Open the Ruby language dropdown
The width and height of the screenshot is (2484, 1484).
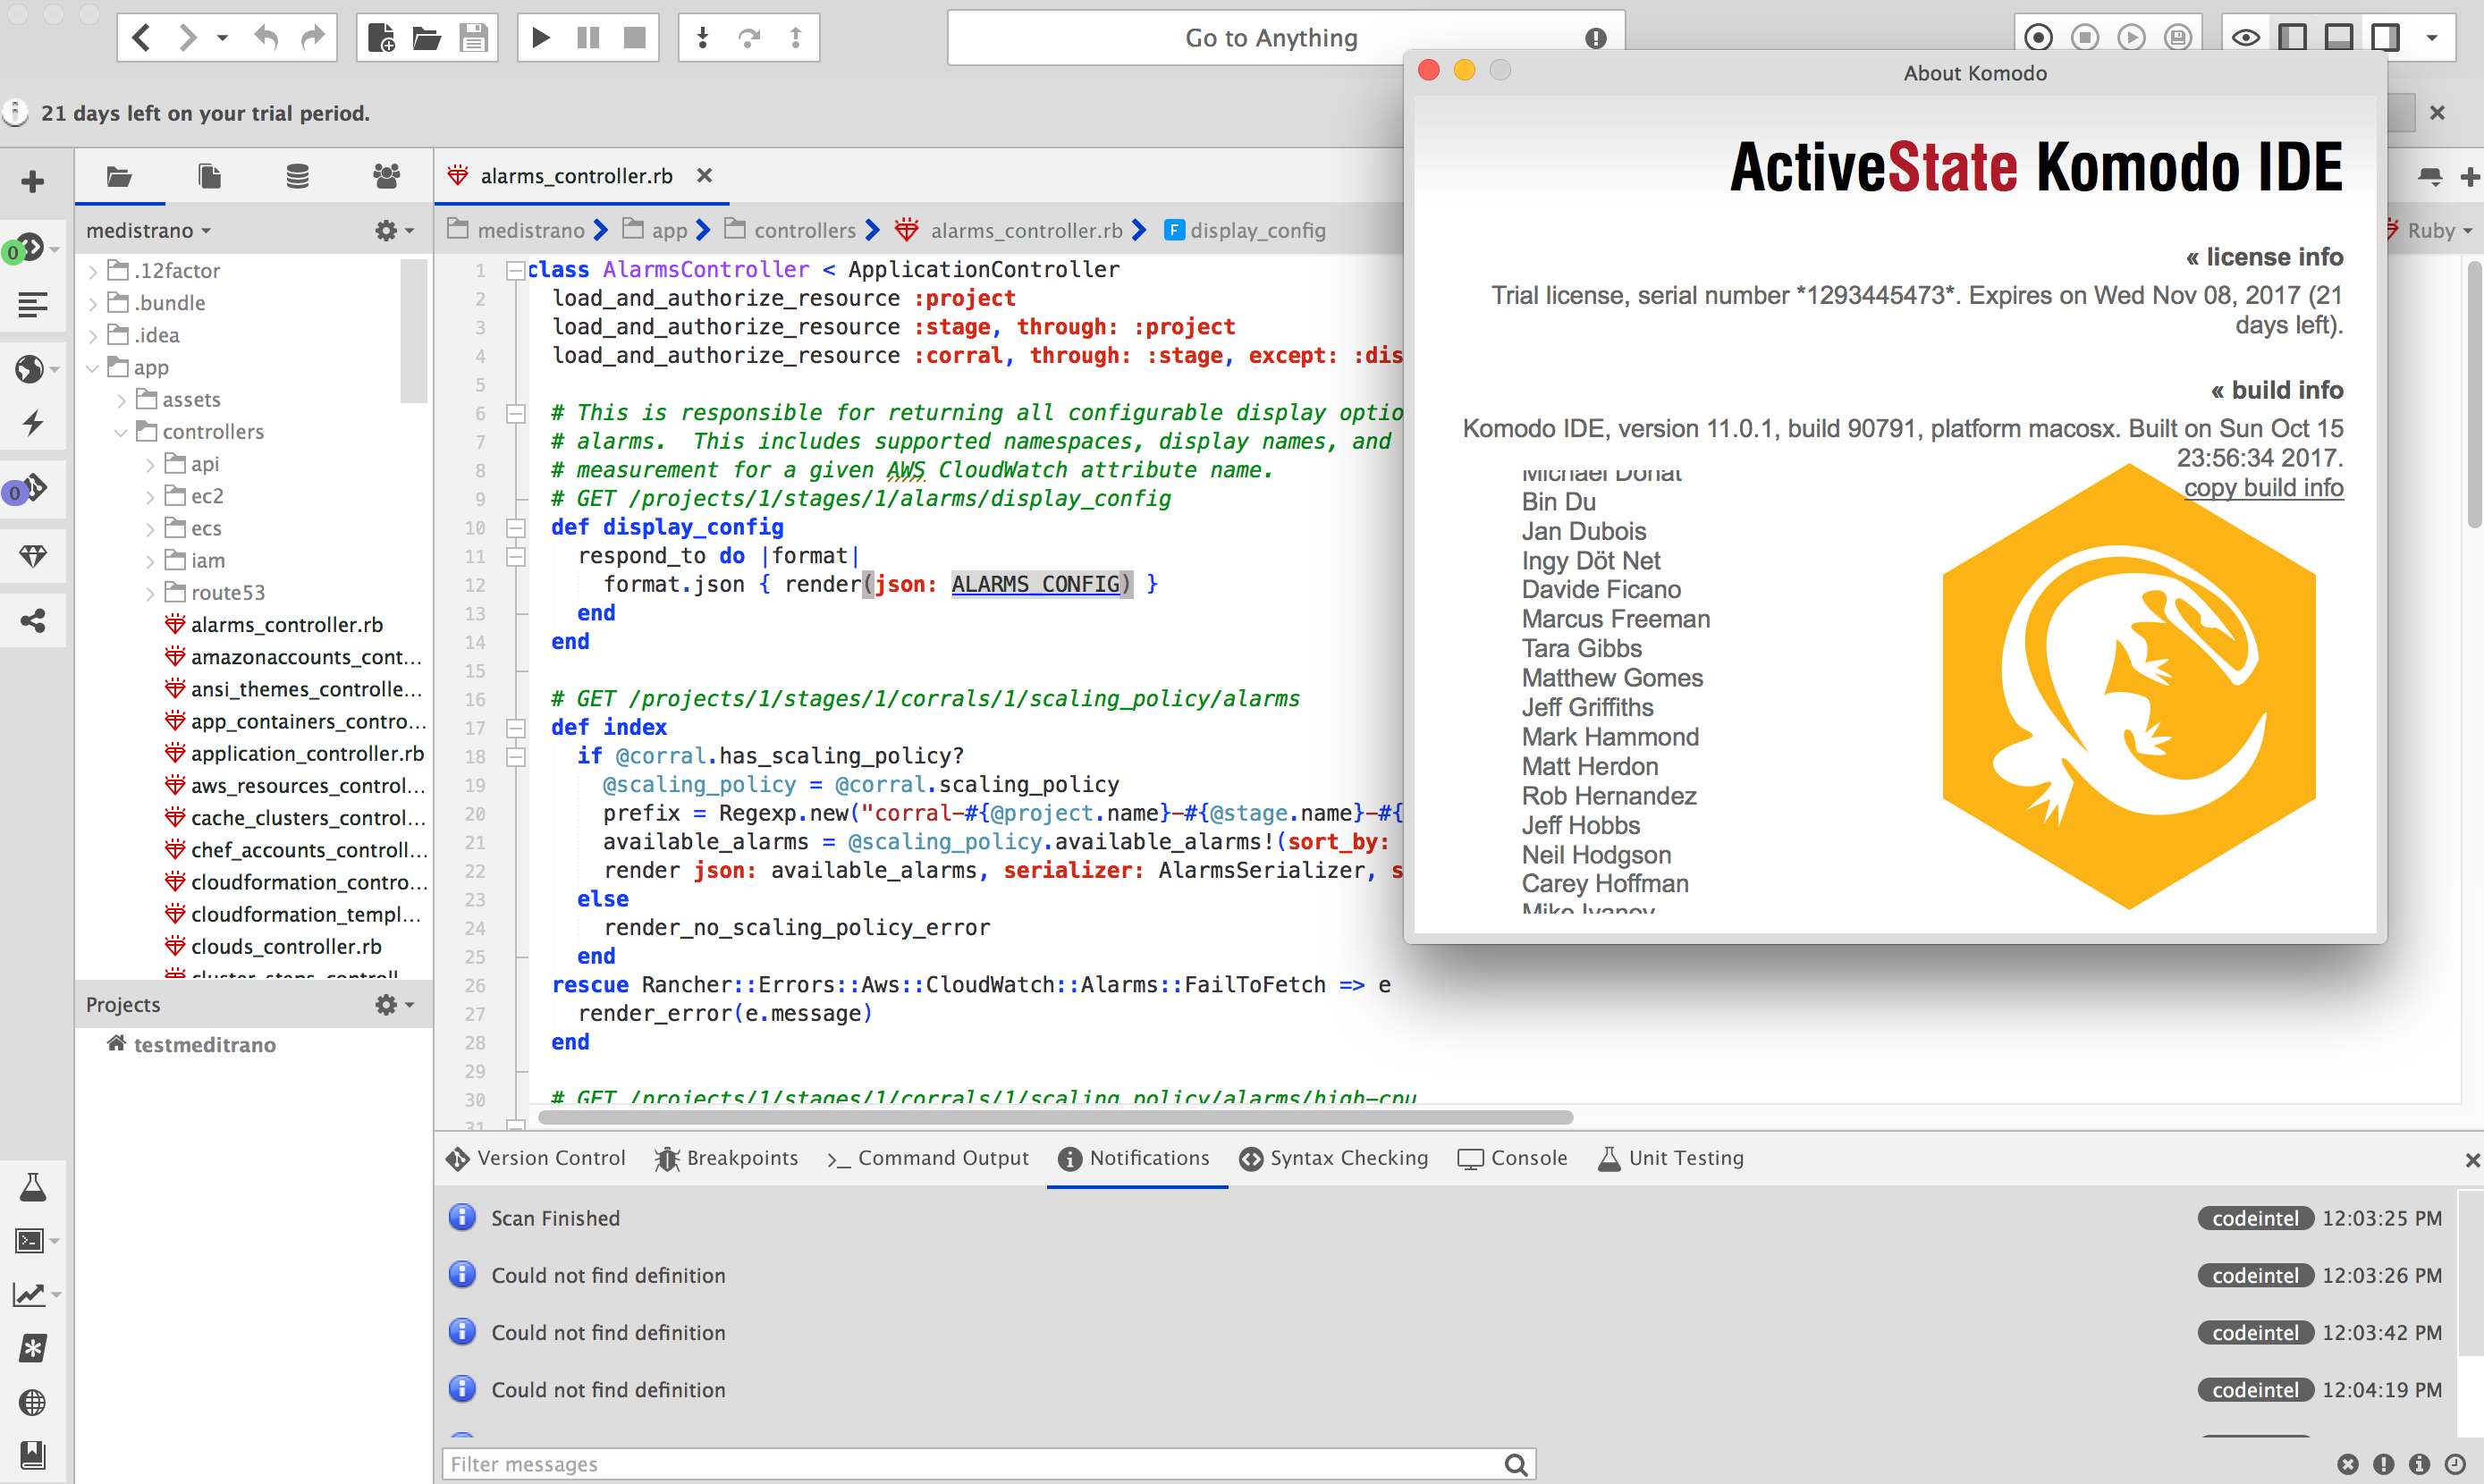pyautogui.click(x=2438, y=230)
